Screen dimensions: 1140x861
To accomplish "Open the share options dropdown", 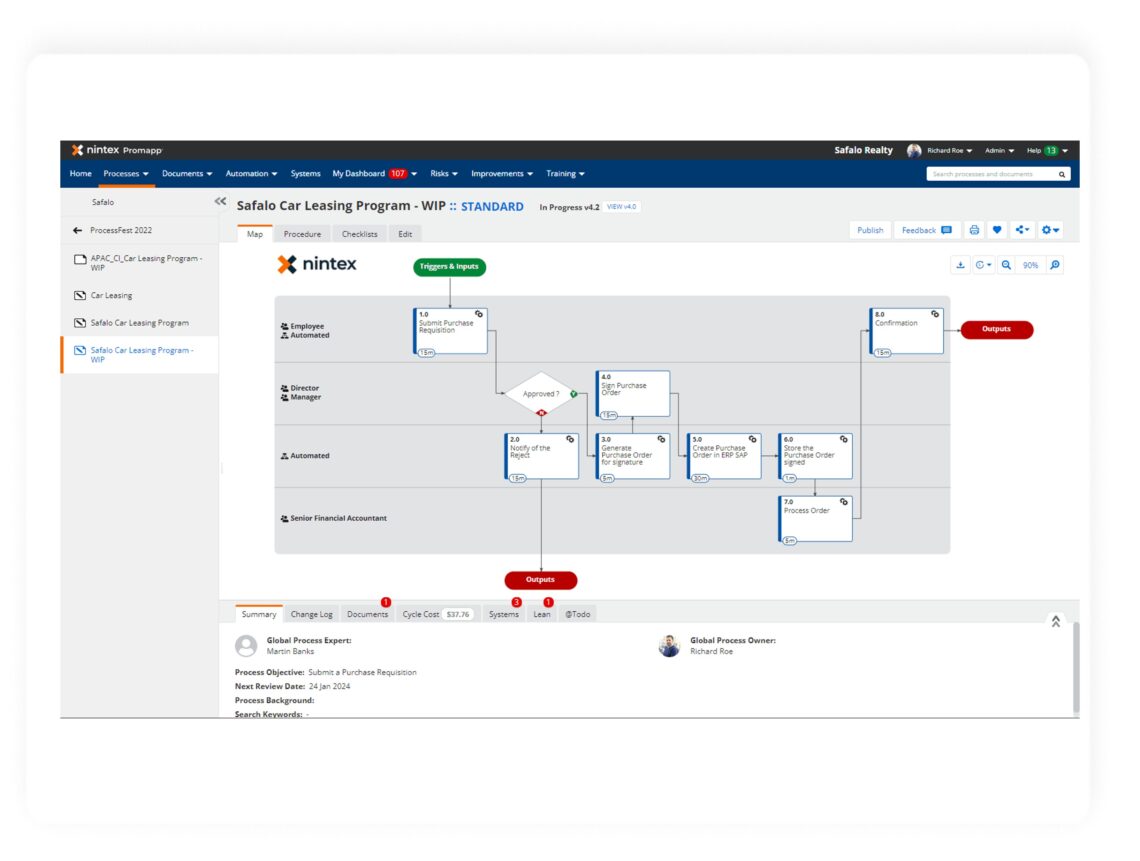I will click(x=1022, y=230).
